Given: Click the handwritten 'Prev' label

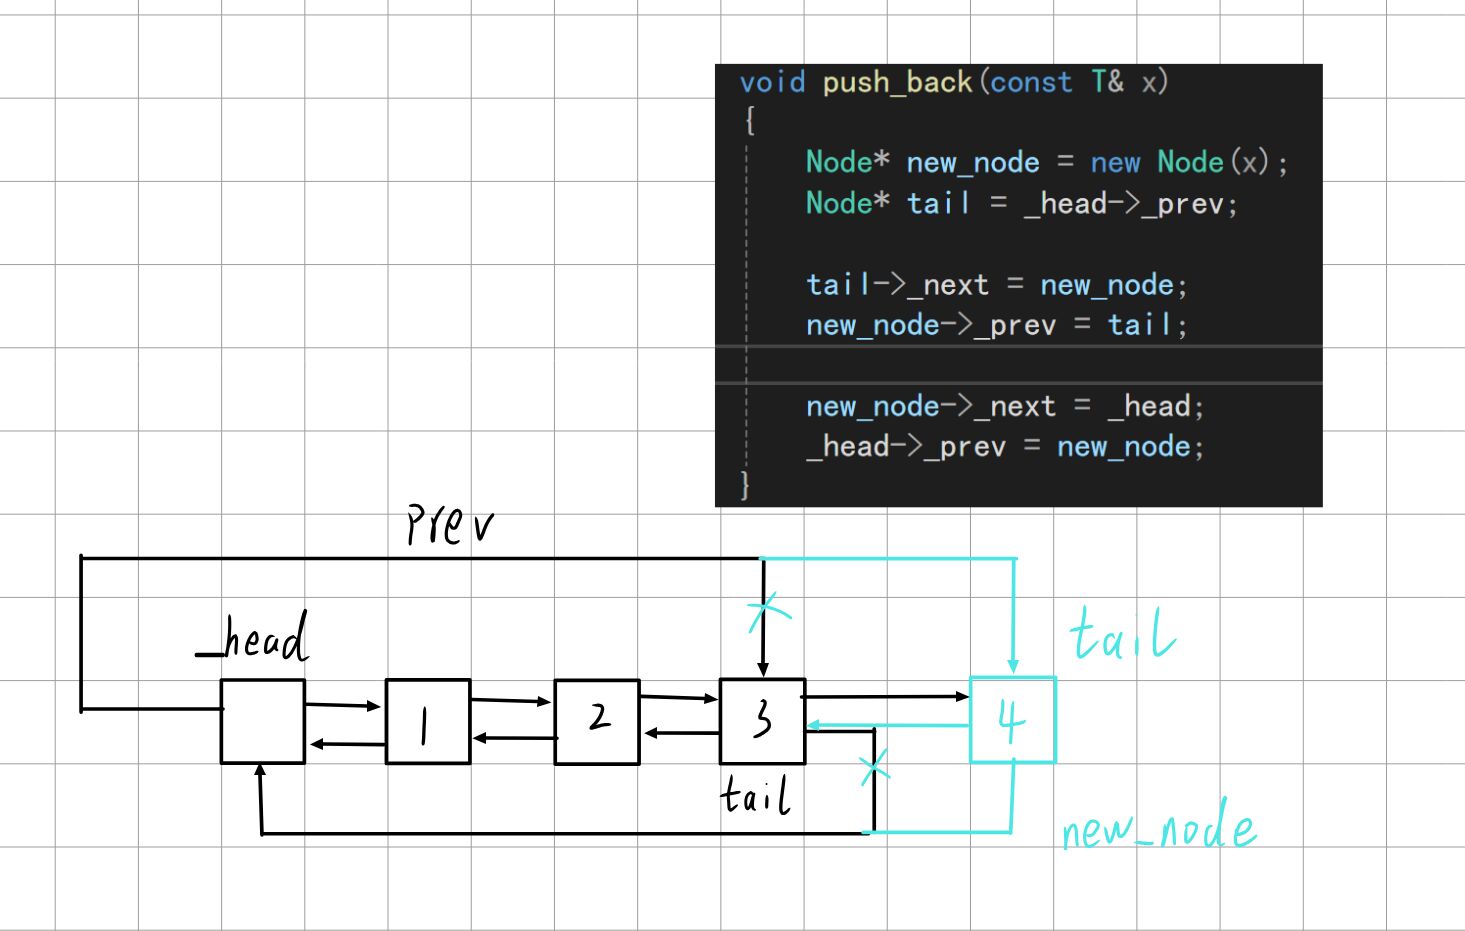Looking at the screenshot, I should point(450,525).
